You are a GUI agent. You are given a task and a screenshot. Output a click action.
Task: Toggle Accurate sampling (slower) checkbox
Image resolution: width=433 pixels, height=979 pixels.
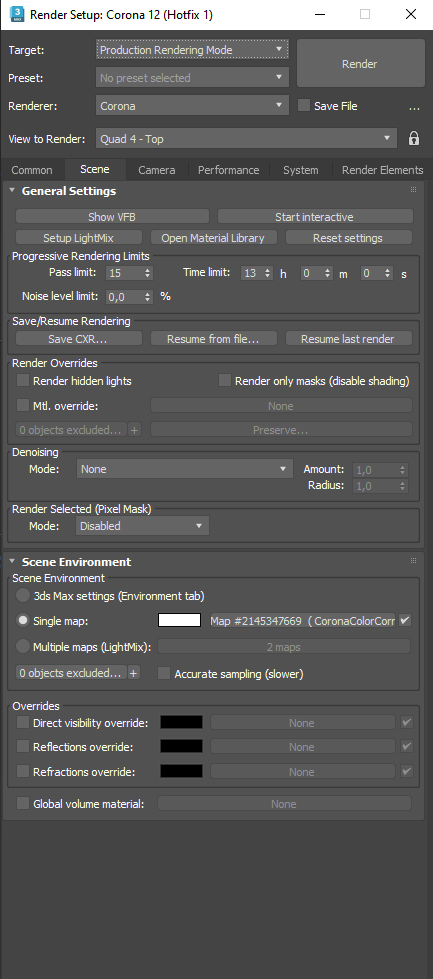coord(164,674)
